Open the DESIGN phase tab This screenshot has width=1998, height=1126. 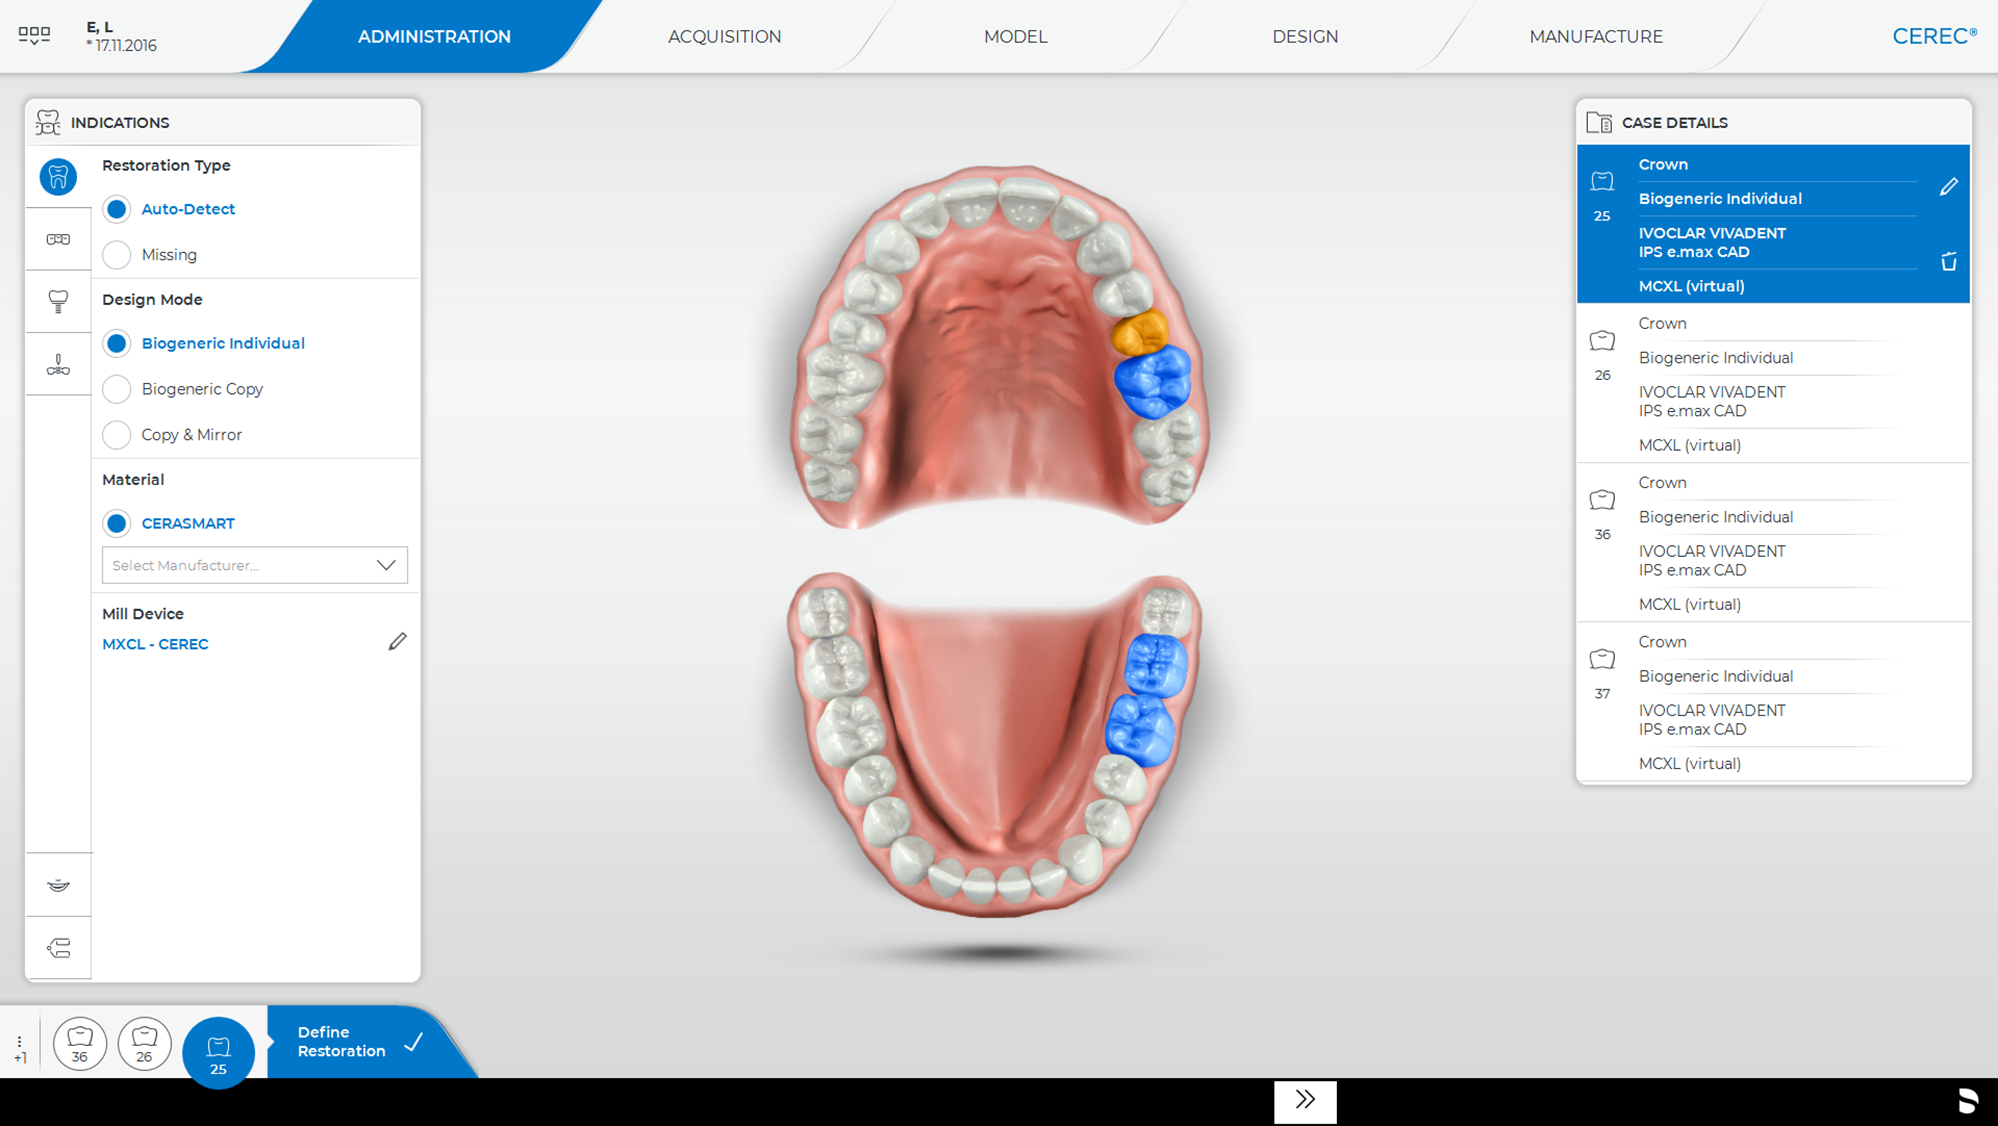coord(1304,37)
